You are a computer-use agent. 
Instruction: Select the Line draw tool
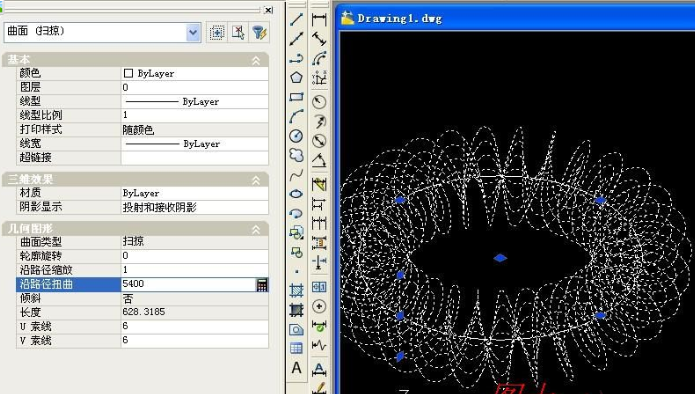click(x=297, y=20)
